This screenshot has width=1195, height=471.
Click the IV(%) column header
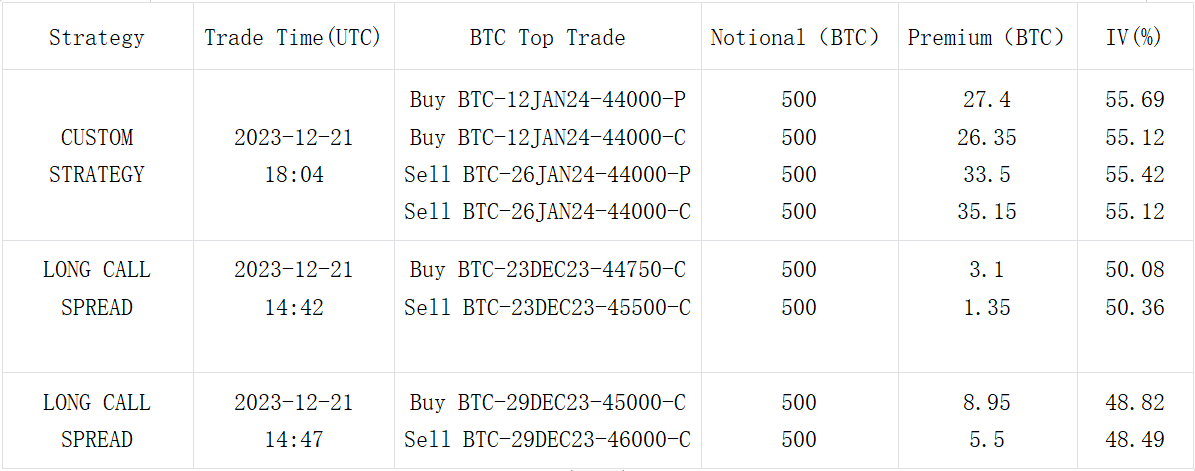[1134, 38]
